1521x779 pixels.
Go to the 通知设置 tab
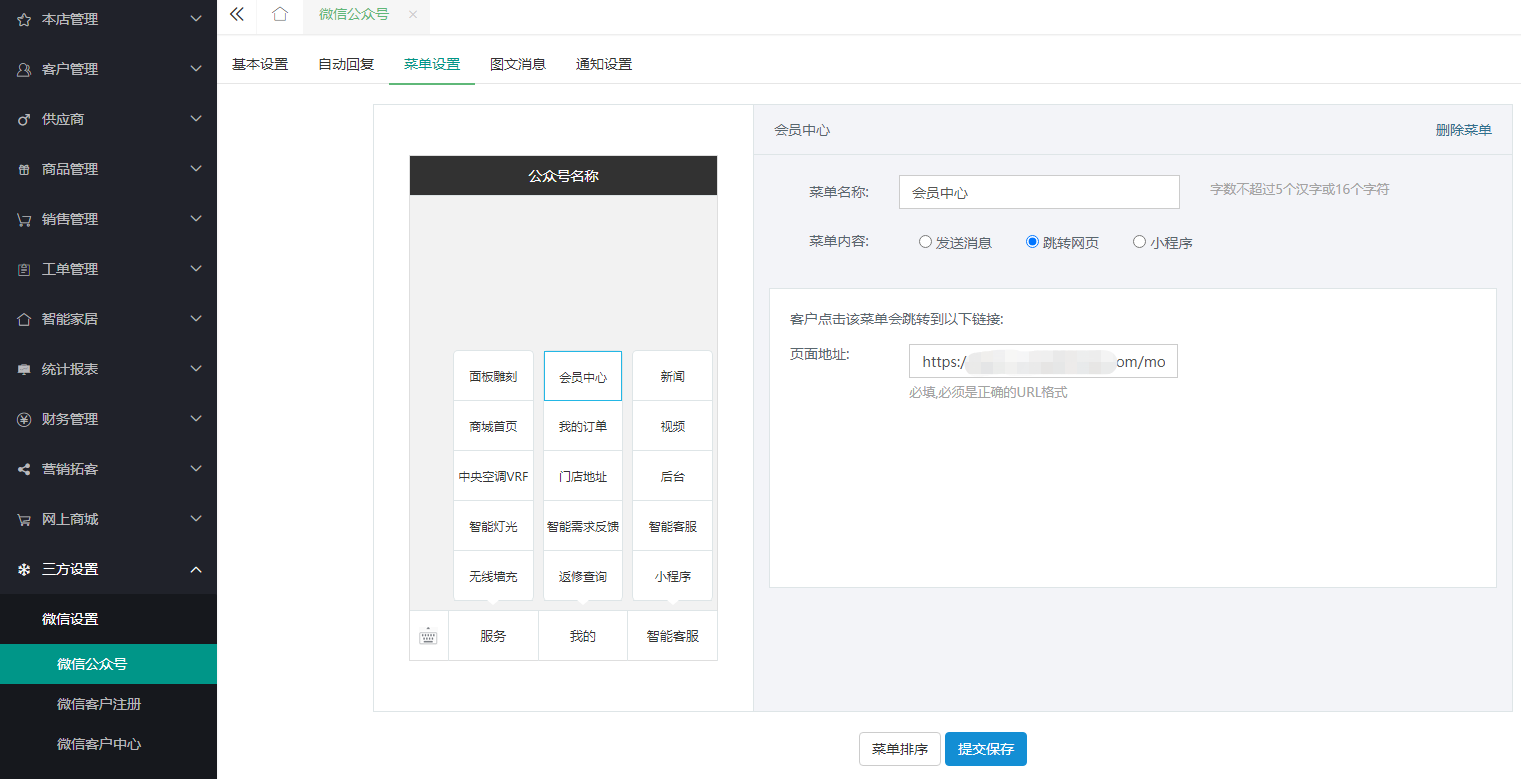(x=604, y=64)
